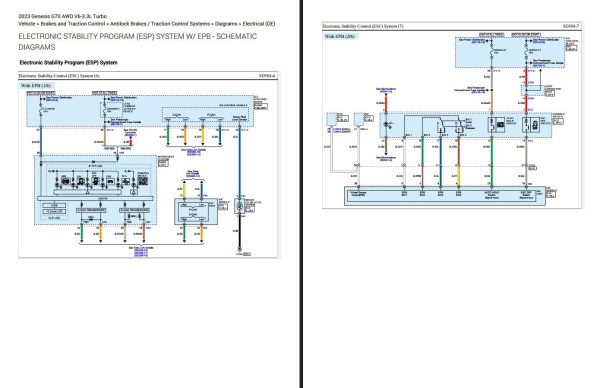Image resolution: width=600 pixels, height=388 pixels.
Task: Click the bold 'Electronic Stability Program (ESP) System' subheading
Action: (x=68, y=62)
